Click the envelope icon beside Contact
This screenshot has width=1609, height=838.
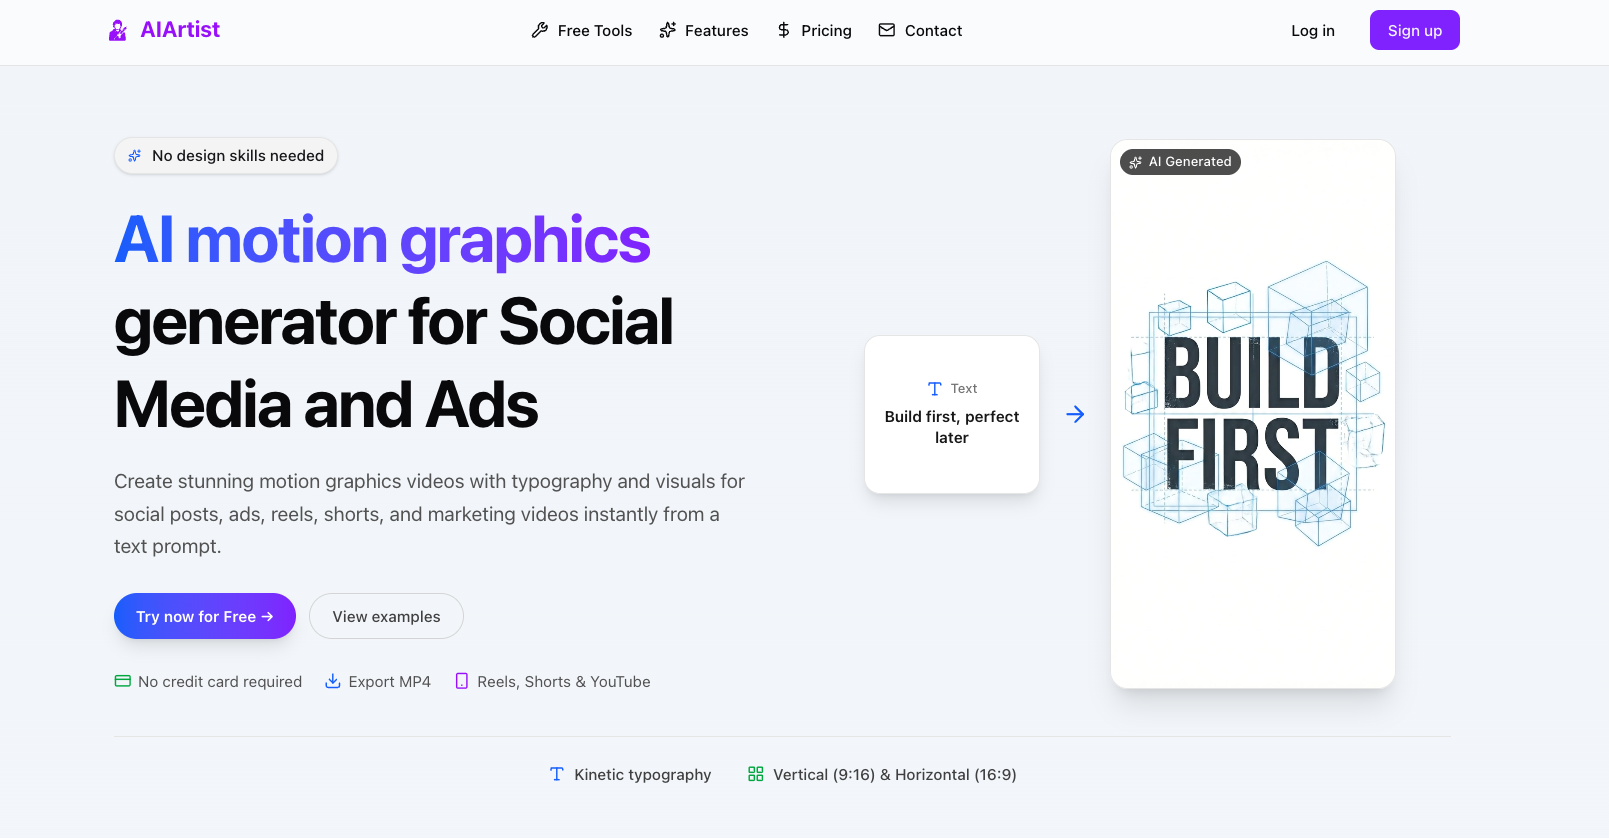(x=887, y=30)
